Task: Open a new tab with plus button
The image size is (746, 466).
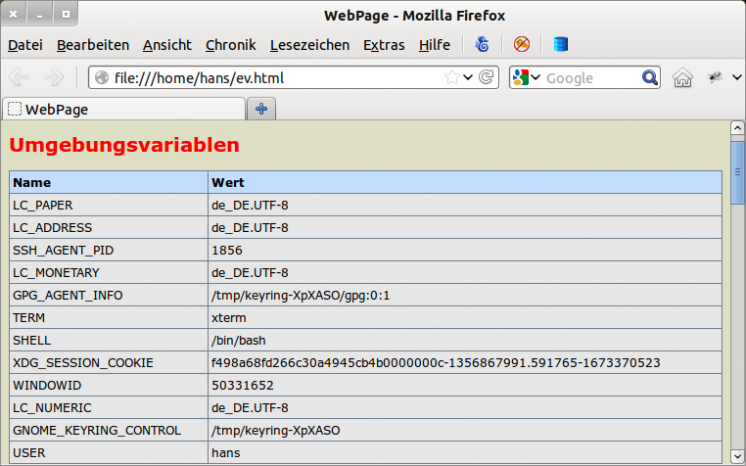Action: 261,109
